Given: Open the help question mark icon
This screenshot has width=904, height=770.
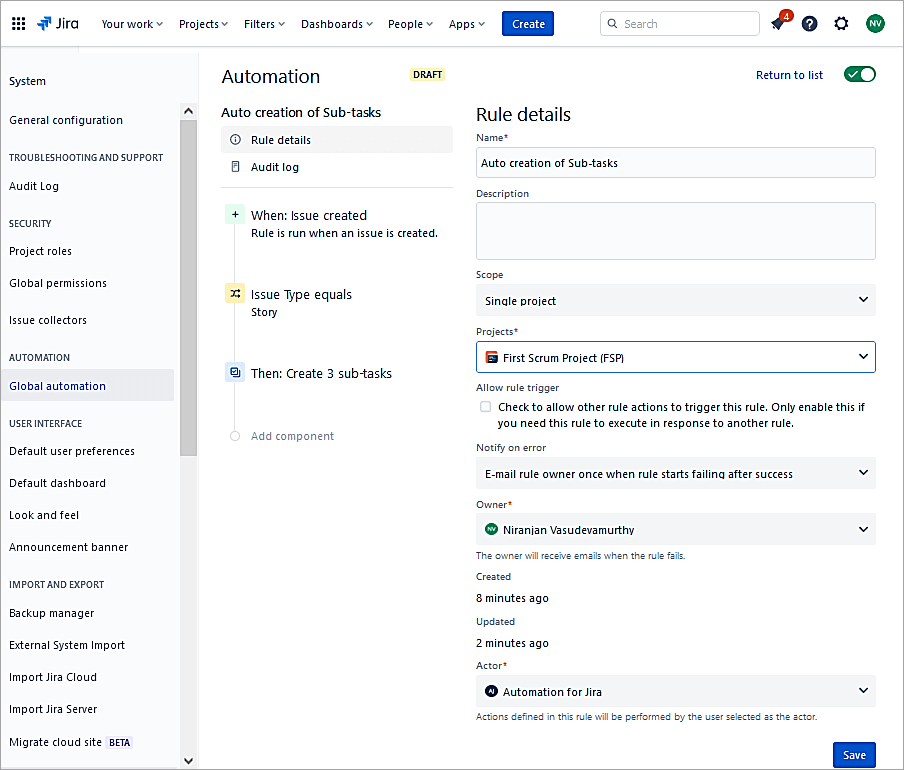Looking at the screenshot, I should pyautogui.click(x=809, y=24).
